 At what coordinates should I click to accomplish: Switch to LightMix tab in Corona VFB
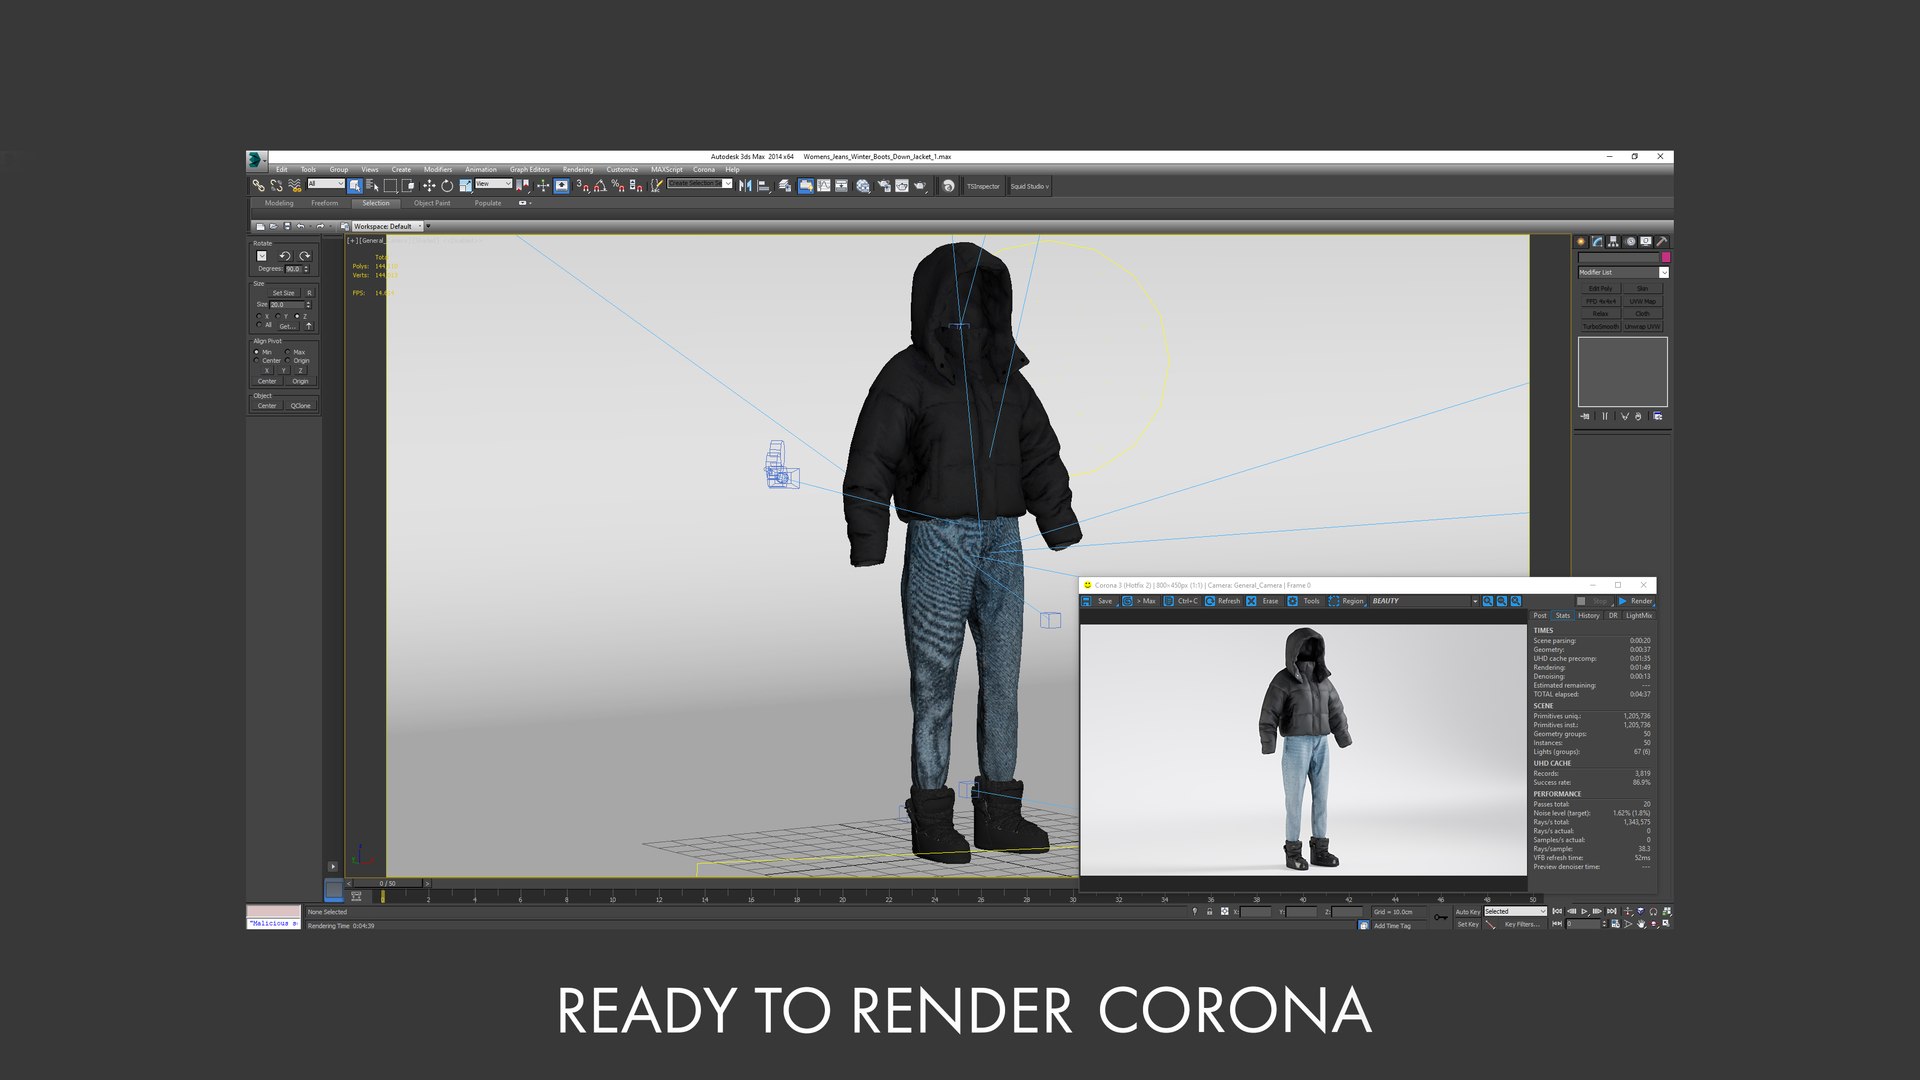click(x=1639, y=615)
